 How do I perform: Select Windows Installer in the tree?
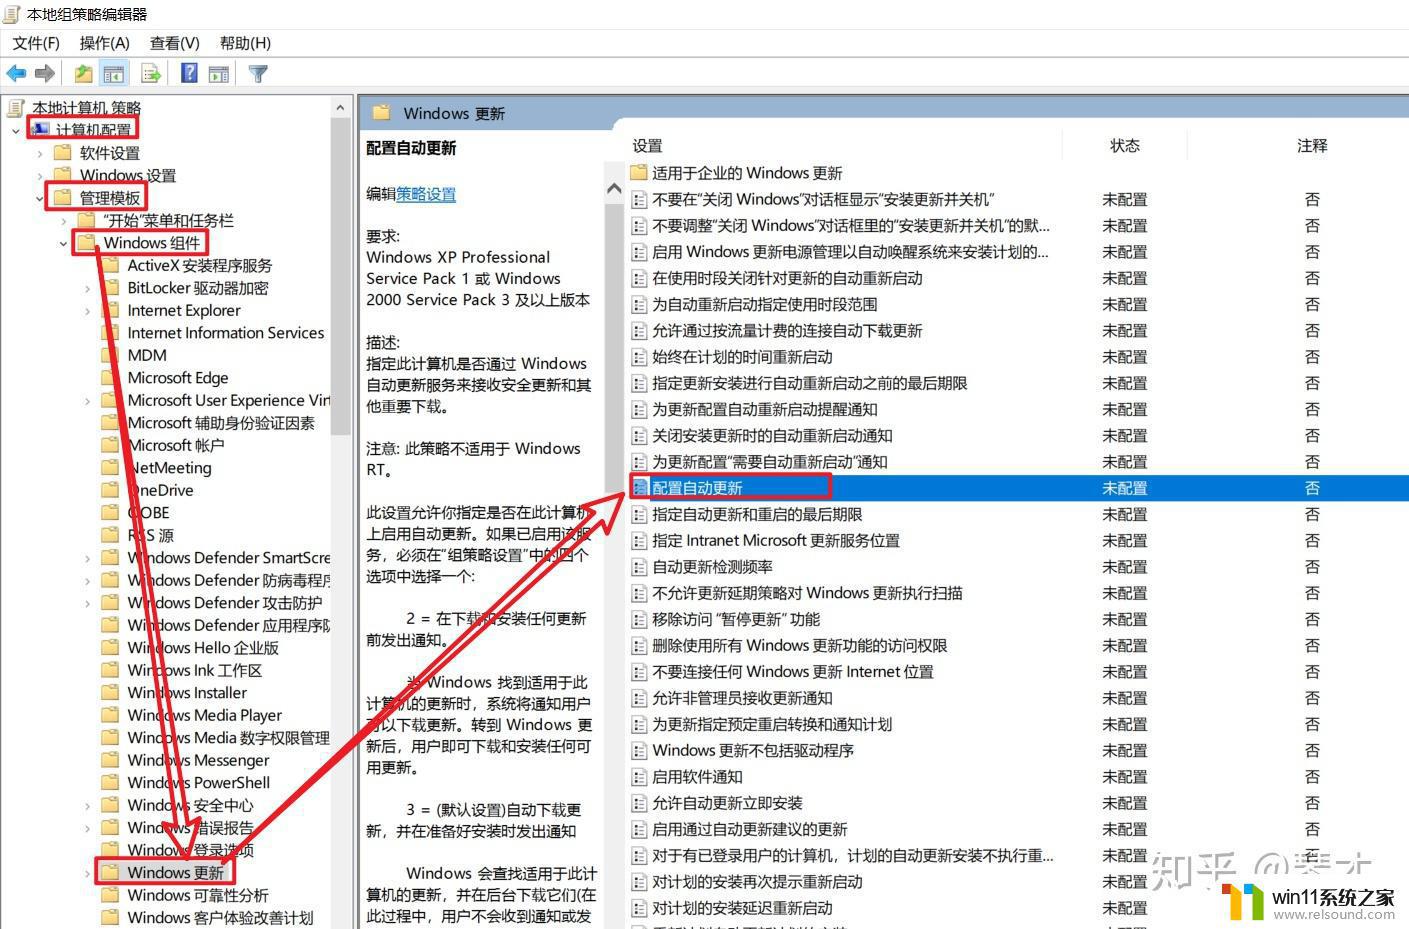coord(187,692)
